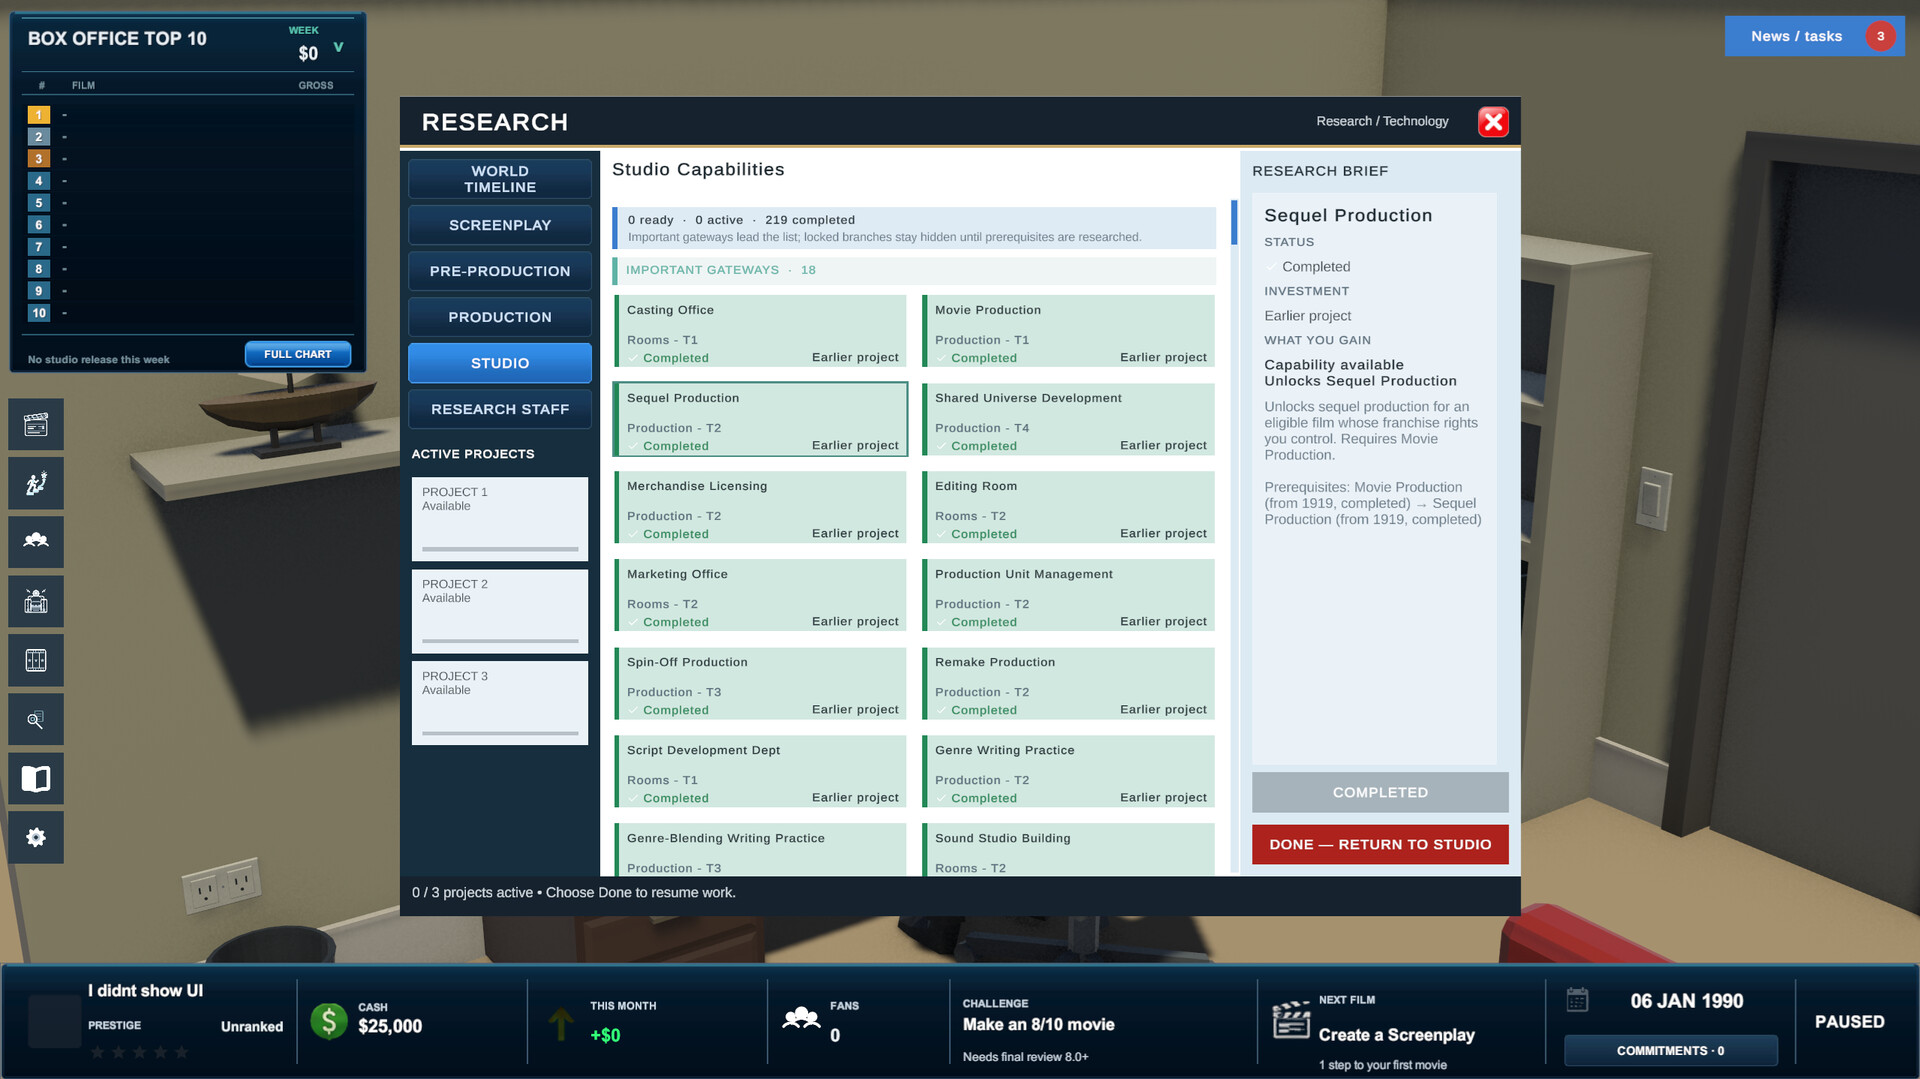Open the rooms grid sidebar icon
Viewport: 1920px width, 1079px height.
[x=36, y=661]
